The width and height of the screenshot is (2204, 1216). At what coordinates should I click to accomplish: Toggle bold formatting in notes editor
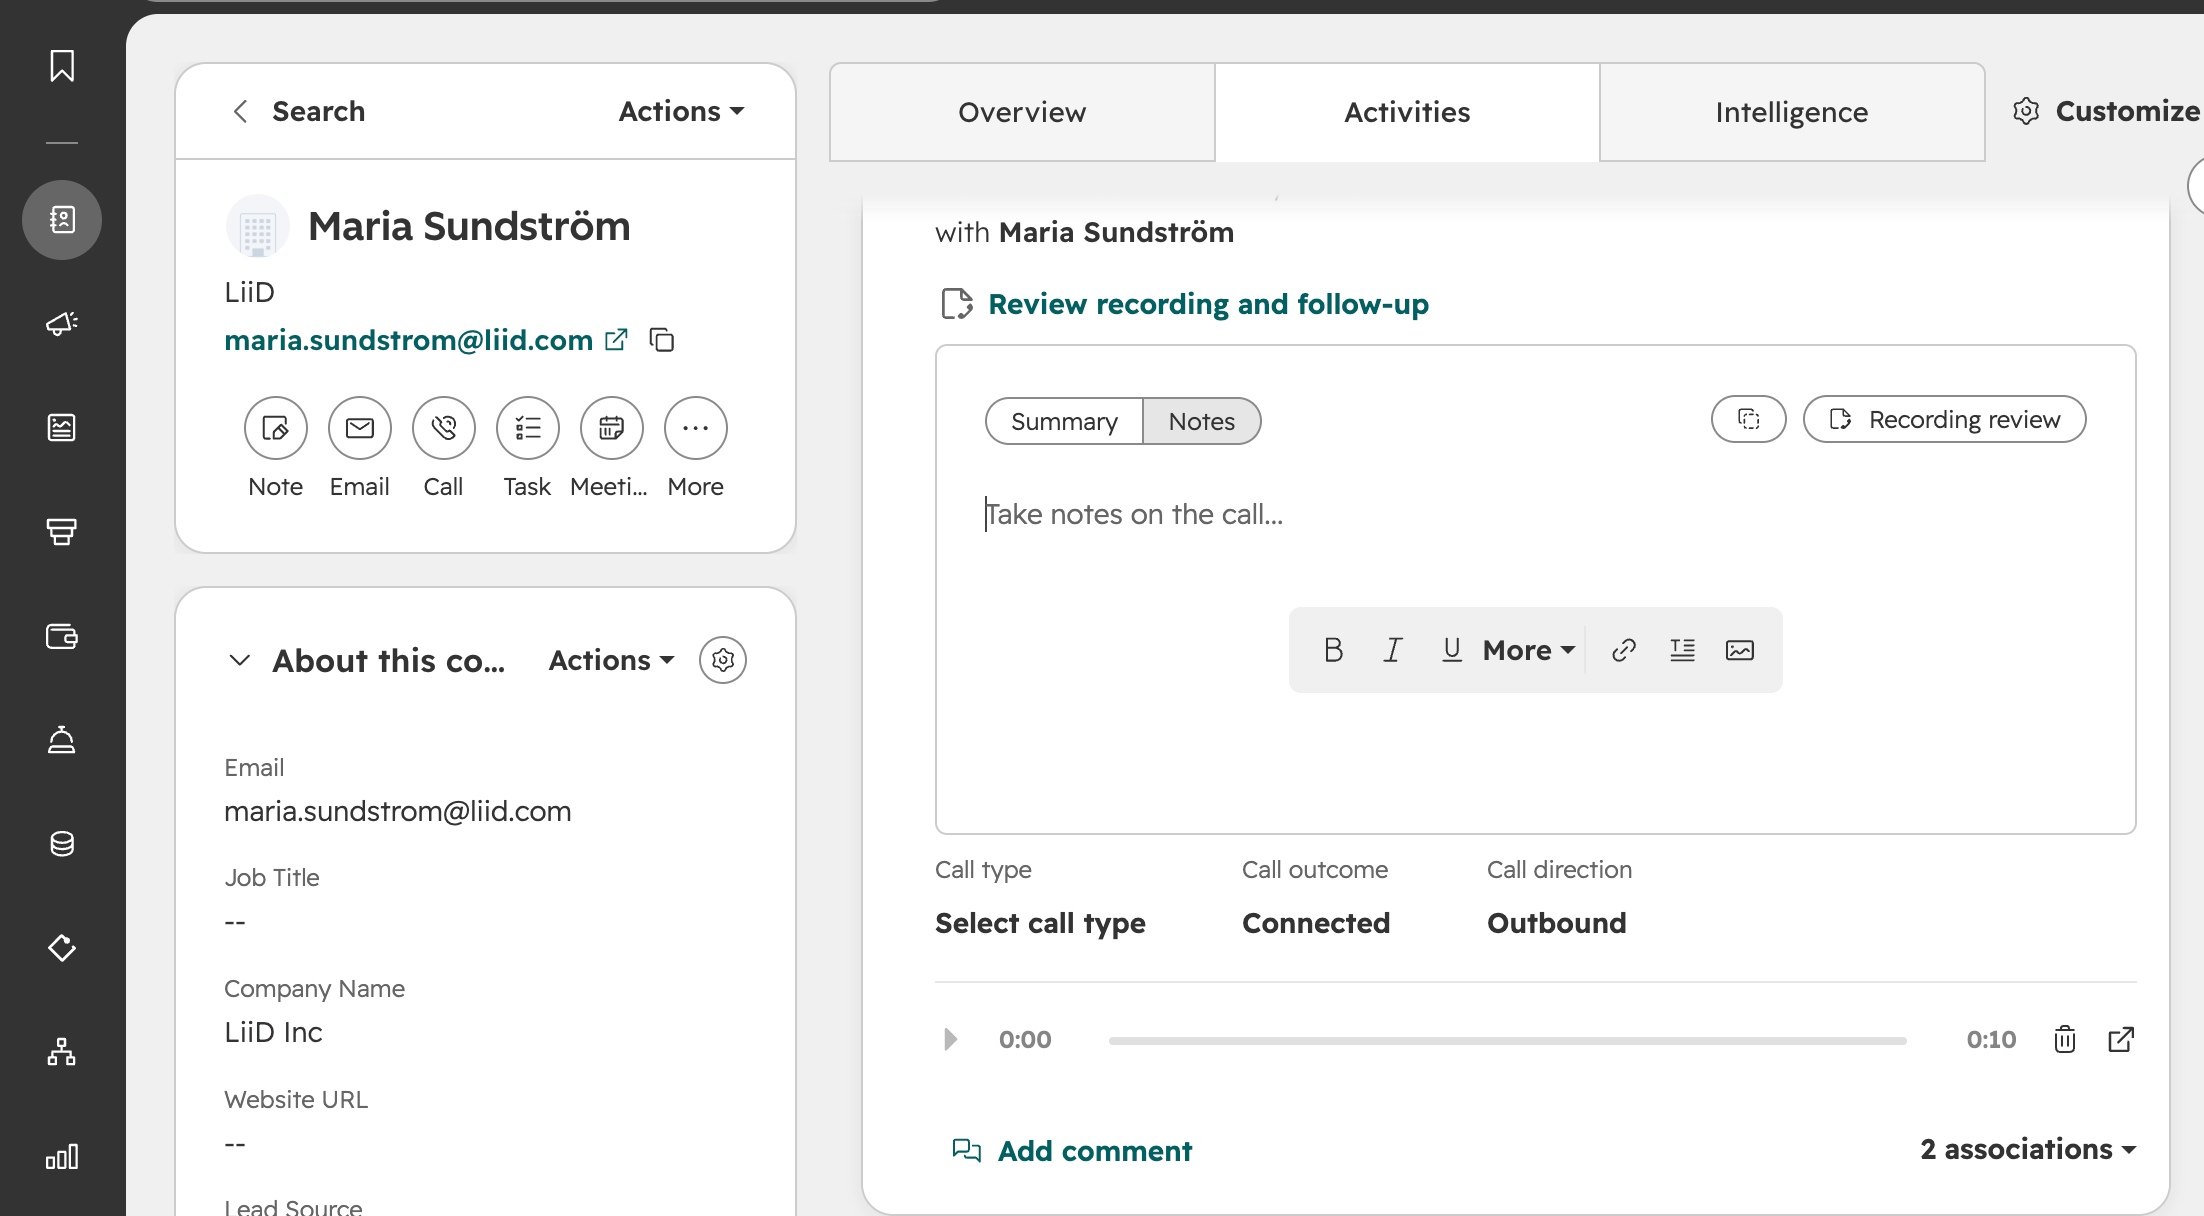pos(1333,650)
